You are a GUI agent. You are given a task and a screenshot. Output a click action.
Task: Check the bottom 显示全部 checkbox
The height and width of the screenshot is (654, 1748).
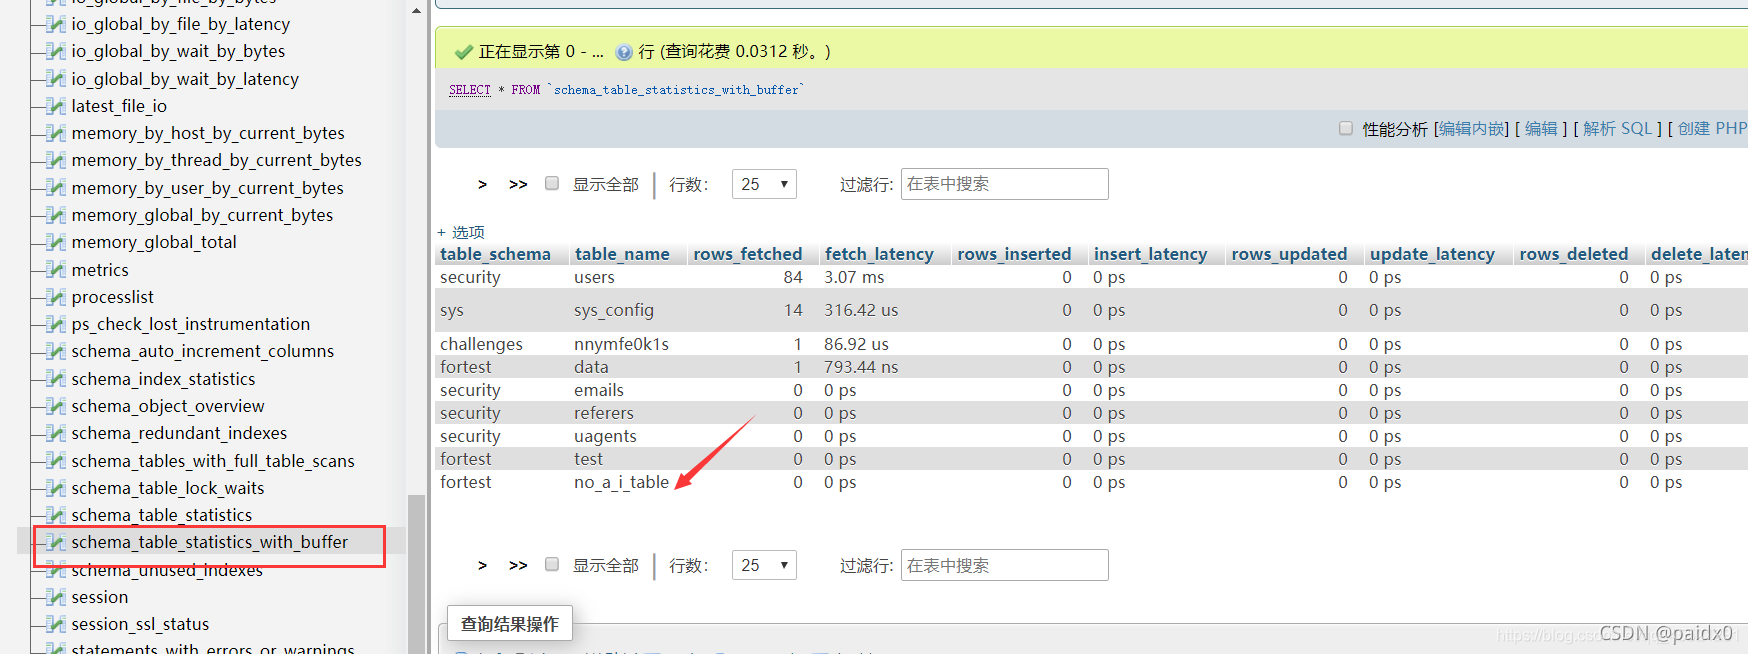point(552,565)
